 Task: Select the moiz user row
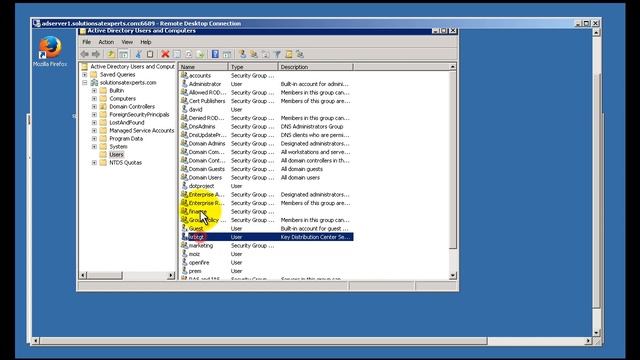point(266,254)
